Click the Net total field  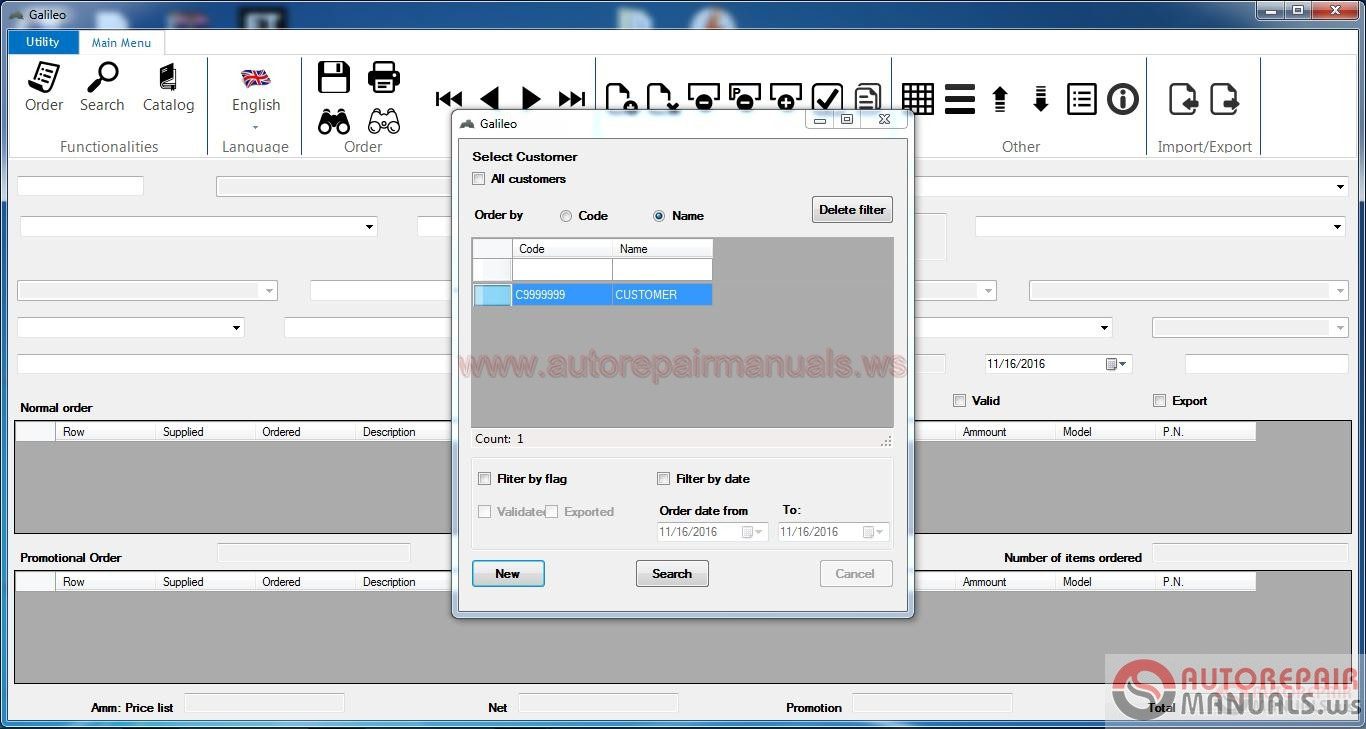(598, 704)
